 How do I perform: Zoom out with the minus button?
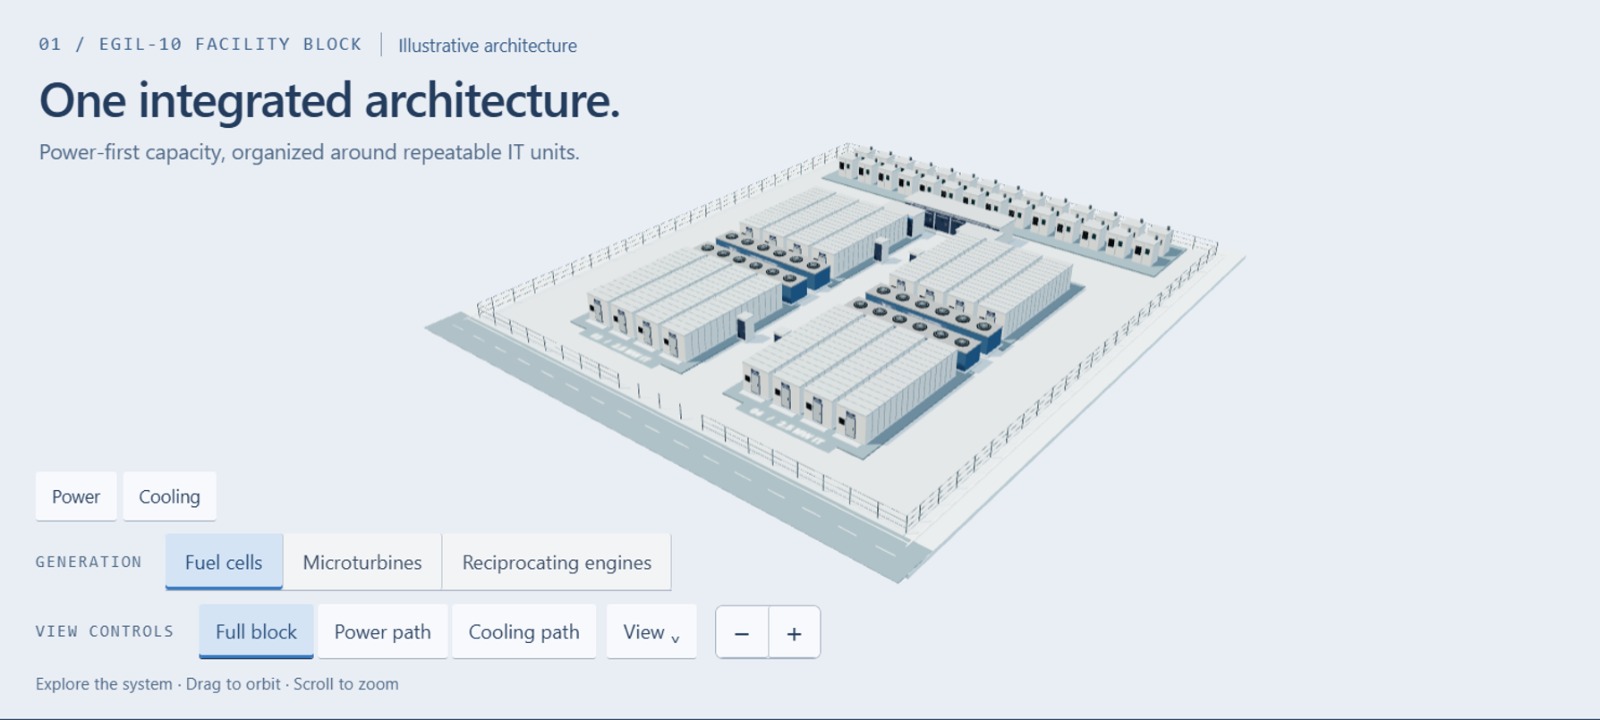click(742, 632)
